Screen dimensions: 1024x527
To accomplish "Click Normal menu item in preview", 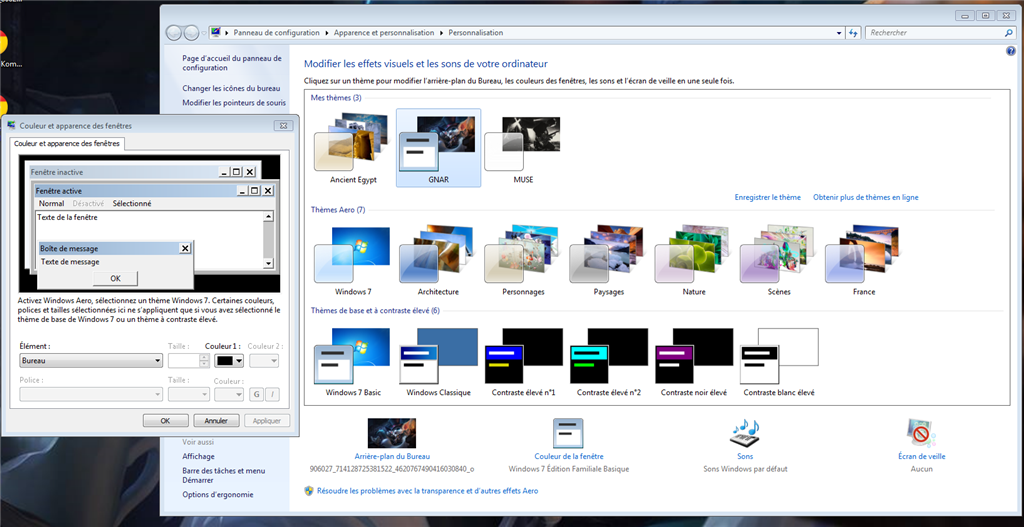I will coord(52,204).
